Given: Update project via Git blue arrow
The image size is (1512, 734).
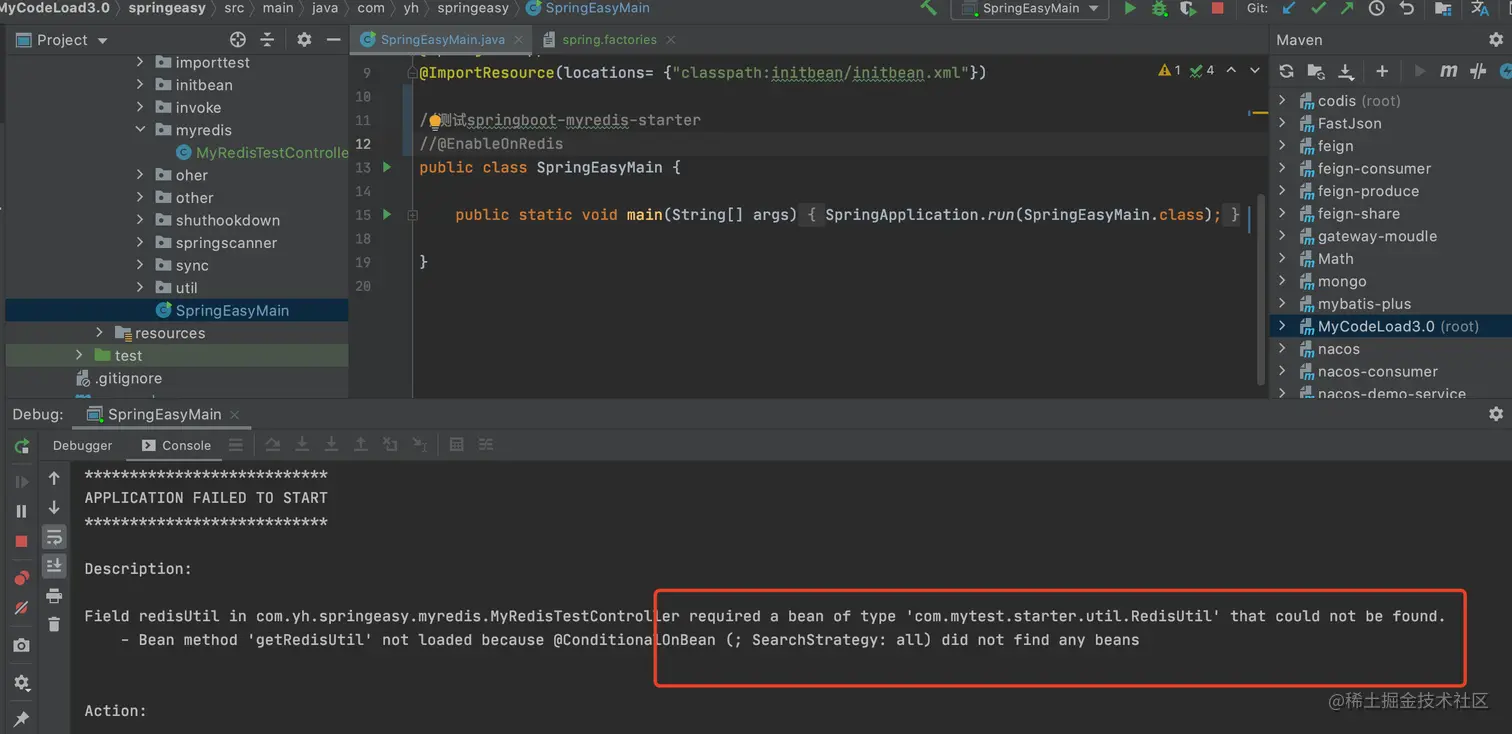Looking at the screenshot, I should click(x=1289, y=8).
